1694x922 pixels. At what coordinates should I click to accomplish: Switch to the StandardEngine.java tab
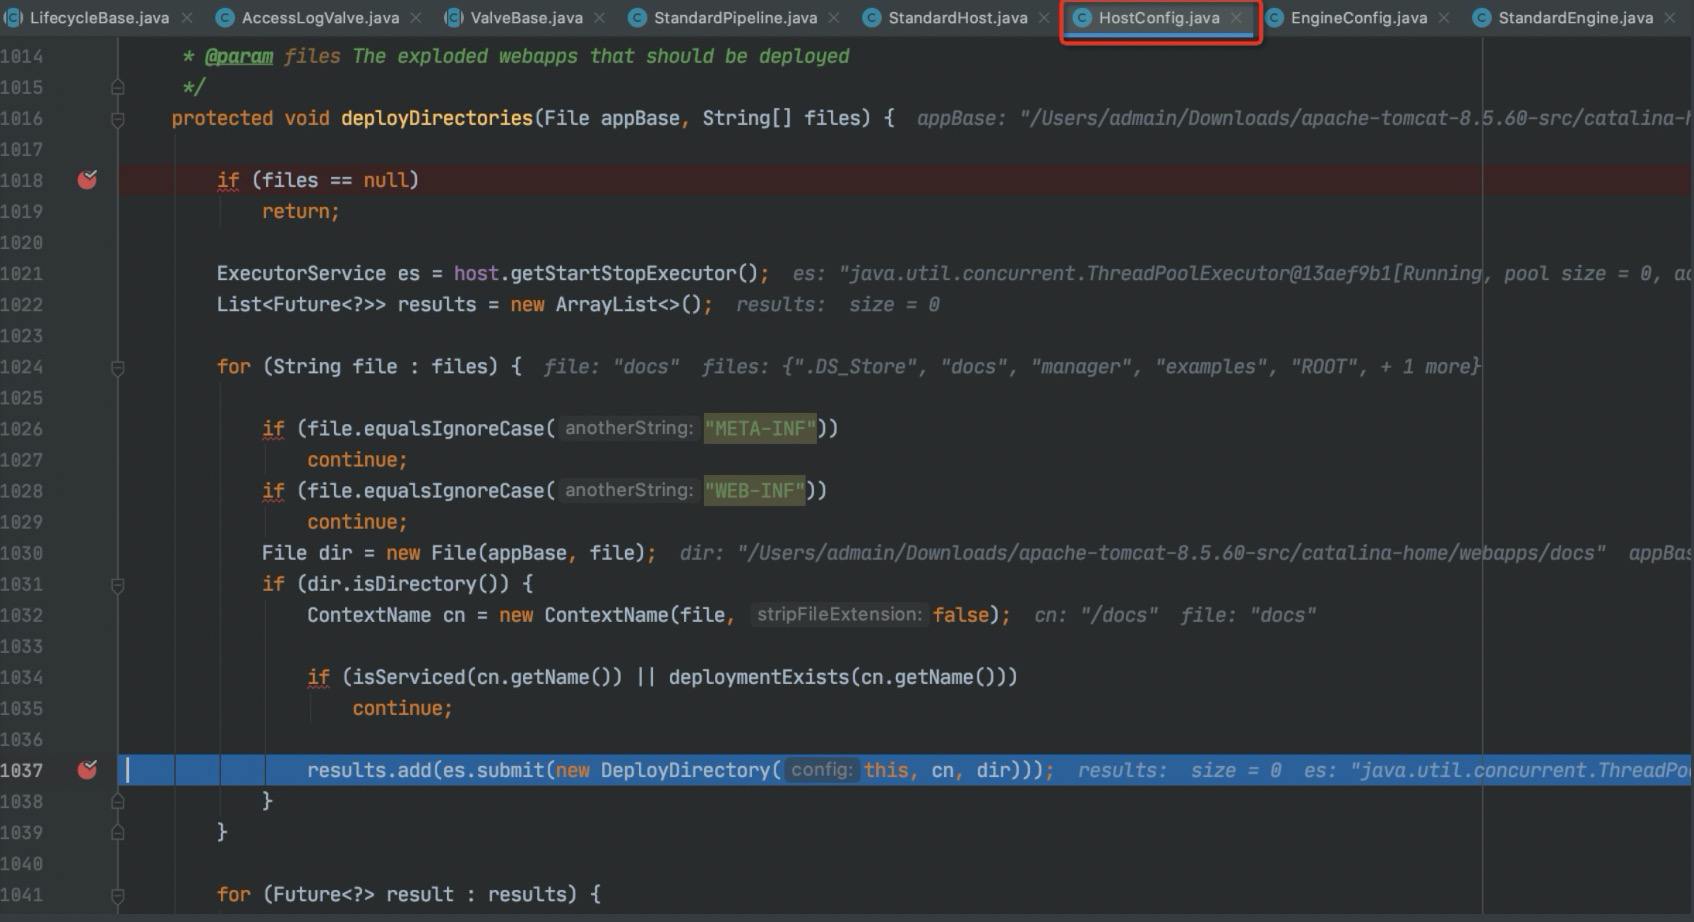[x=1575, y=18]
